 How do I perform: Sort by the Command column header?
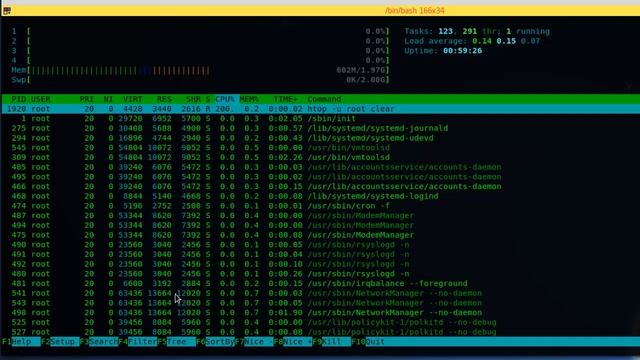click(x=324, y=99)
